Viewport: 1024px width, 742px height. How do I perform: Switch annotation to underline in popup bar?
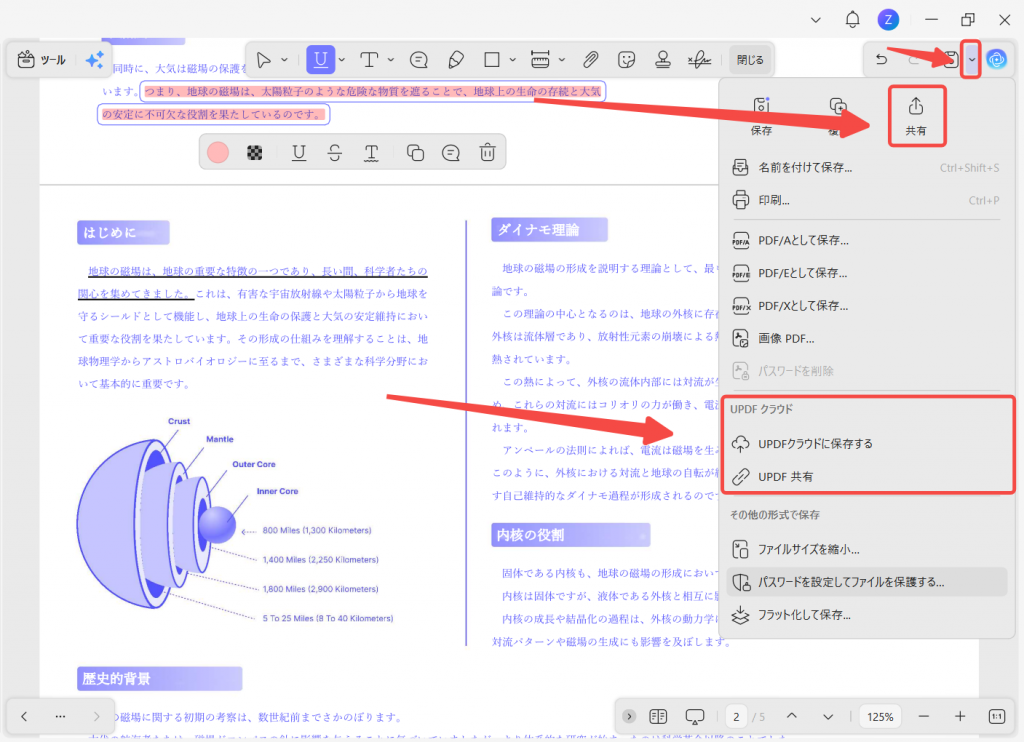pos(298,153)
